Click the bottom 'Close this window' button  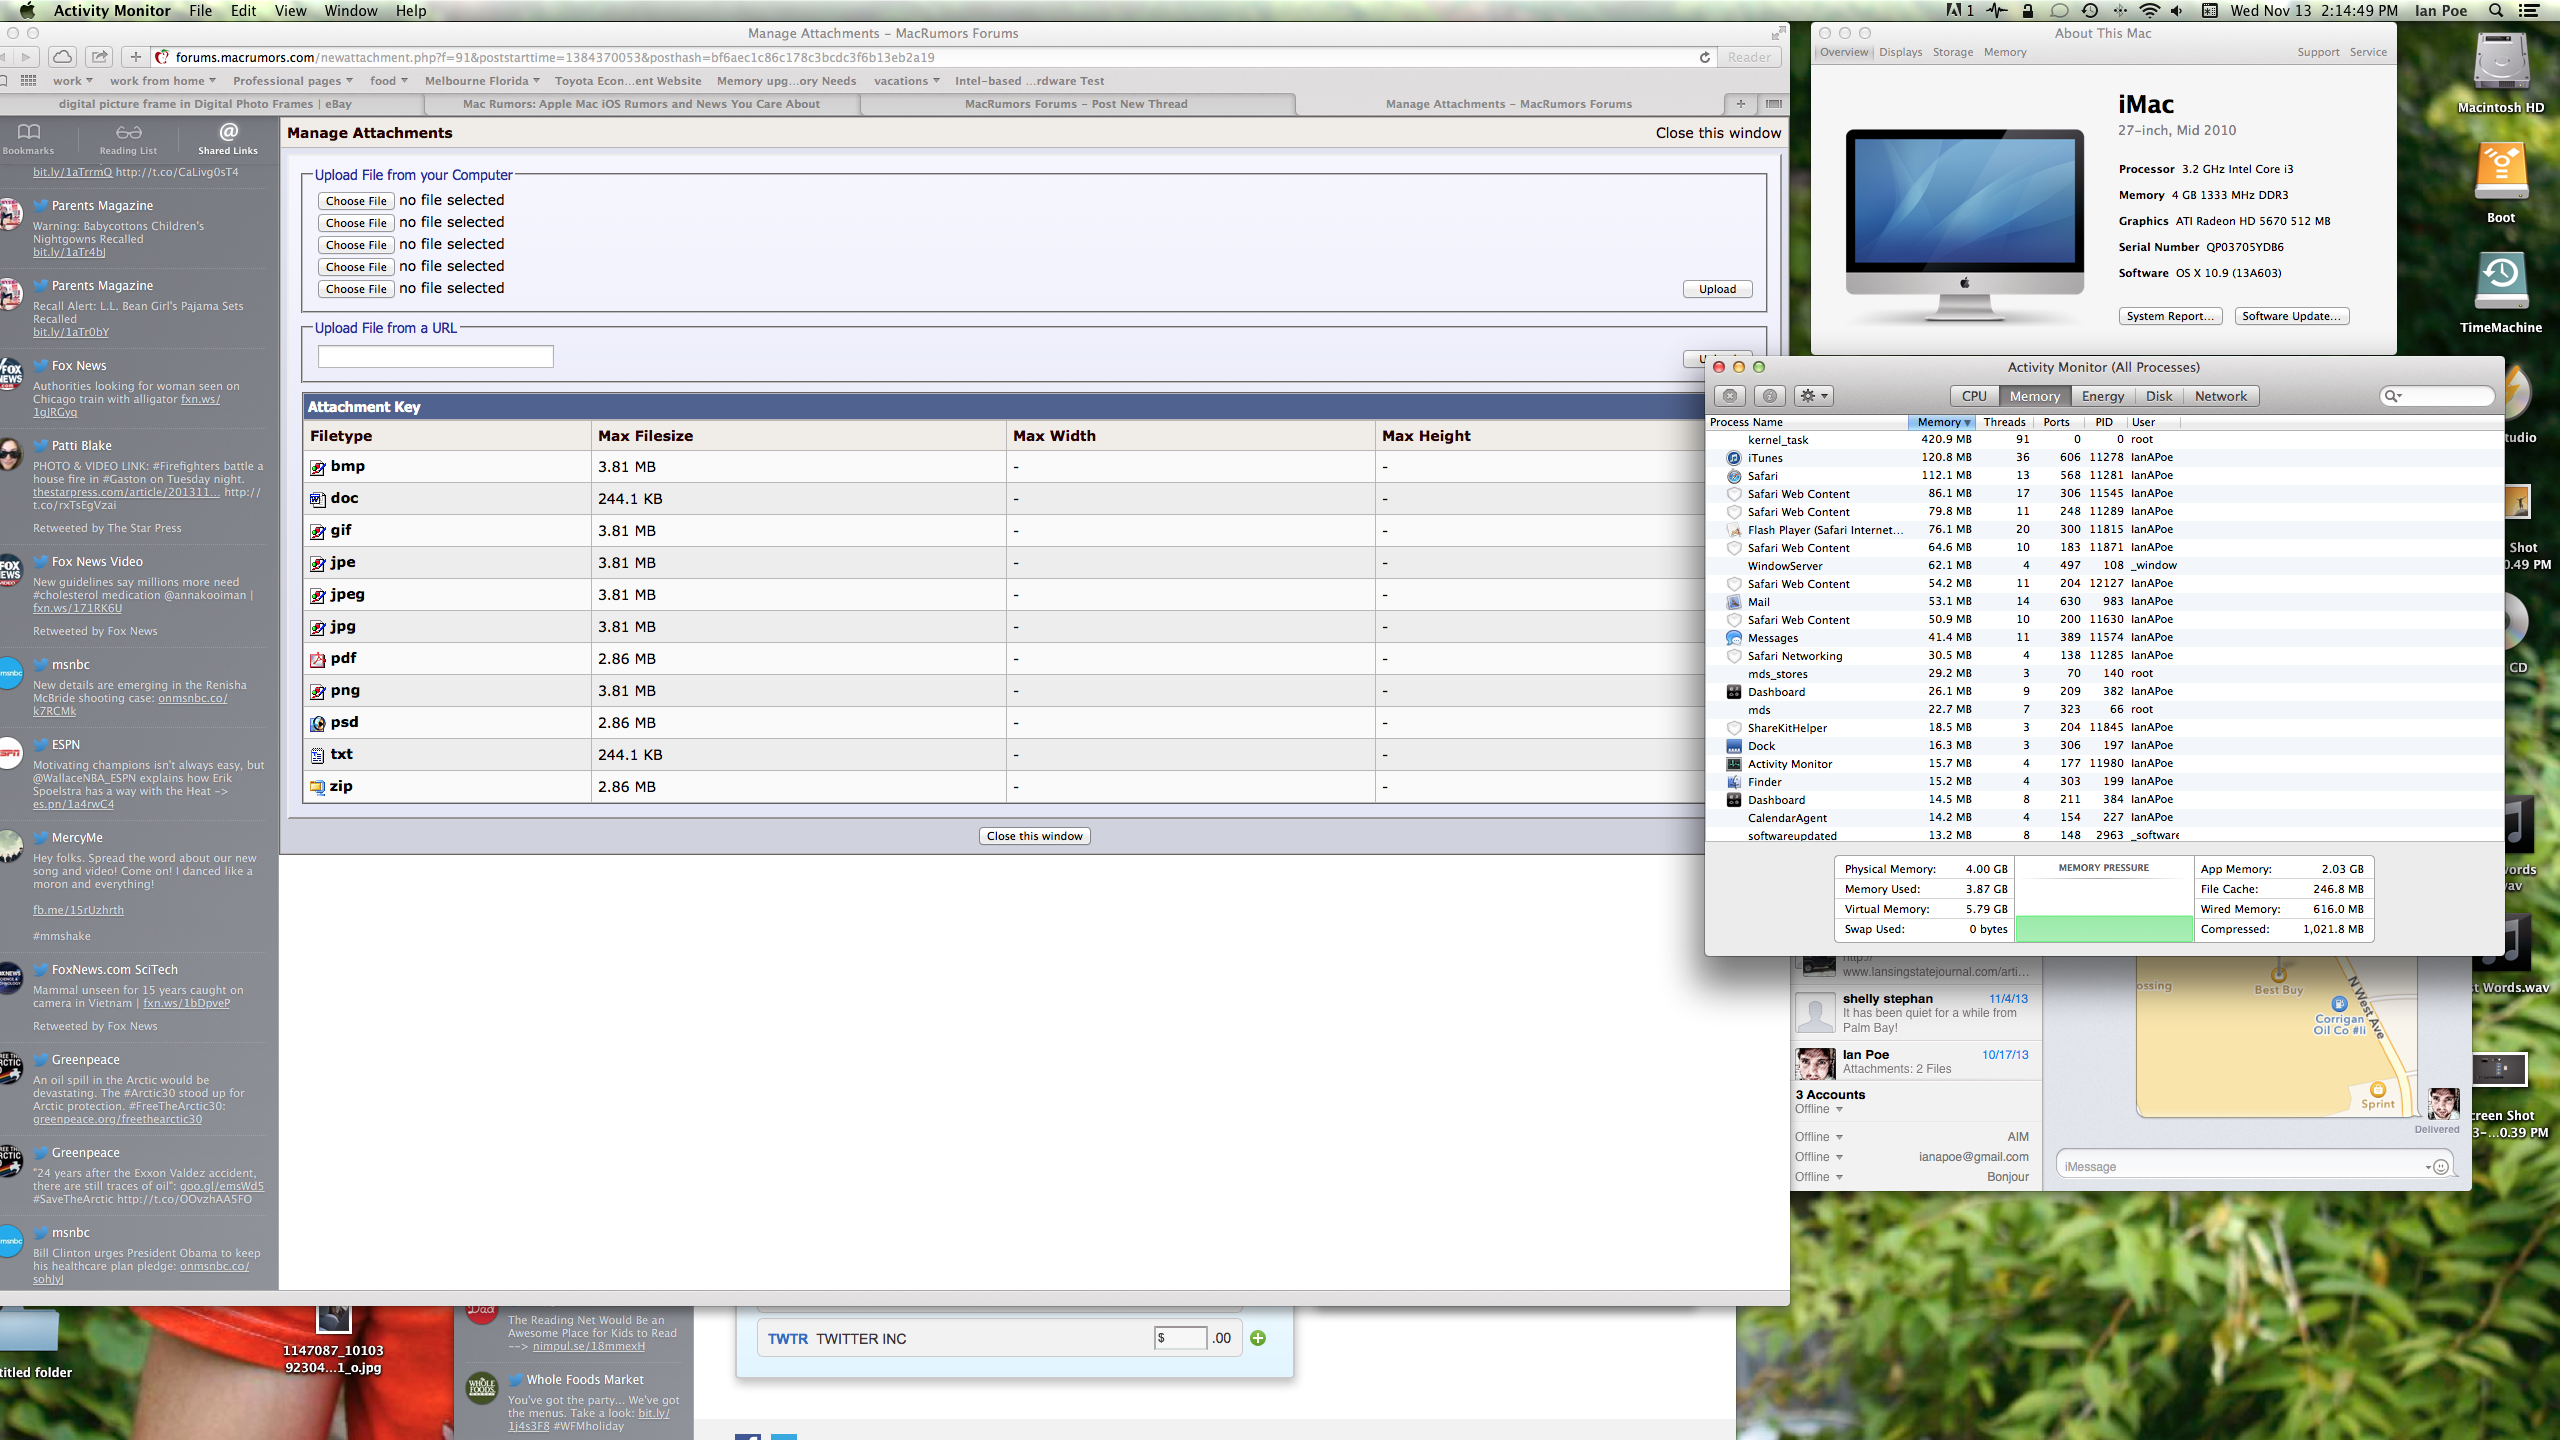[1034, 836]
